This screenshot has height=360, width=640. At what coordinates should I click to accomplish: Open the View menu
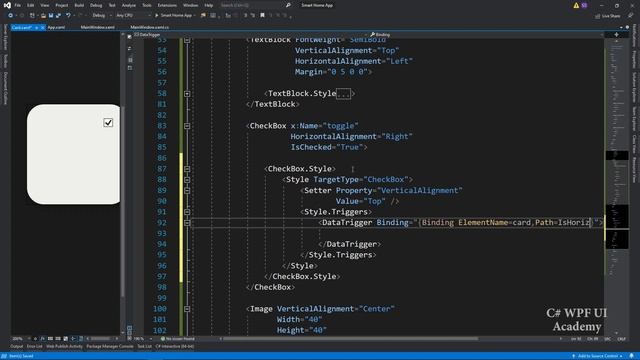coord(44,5)
